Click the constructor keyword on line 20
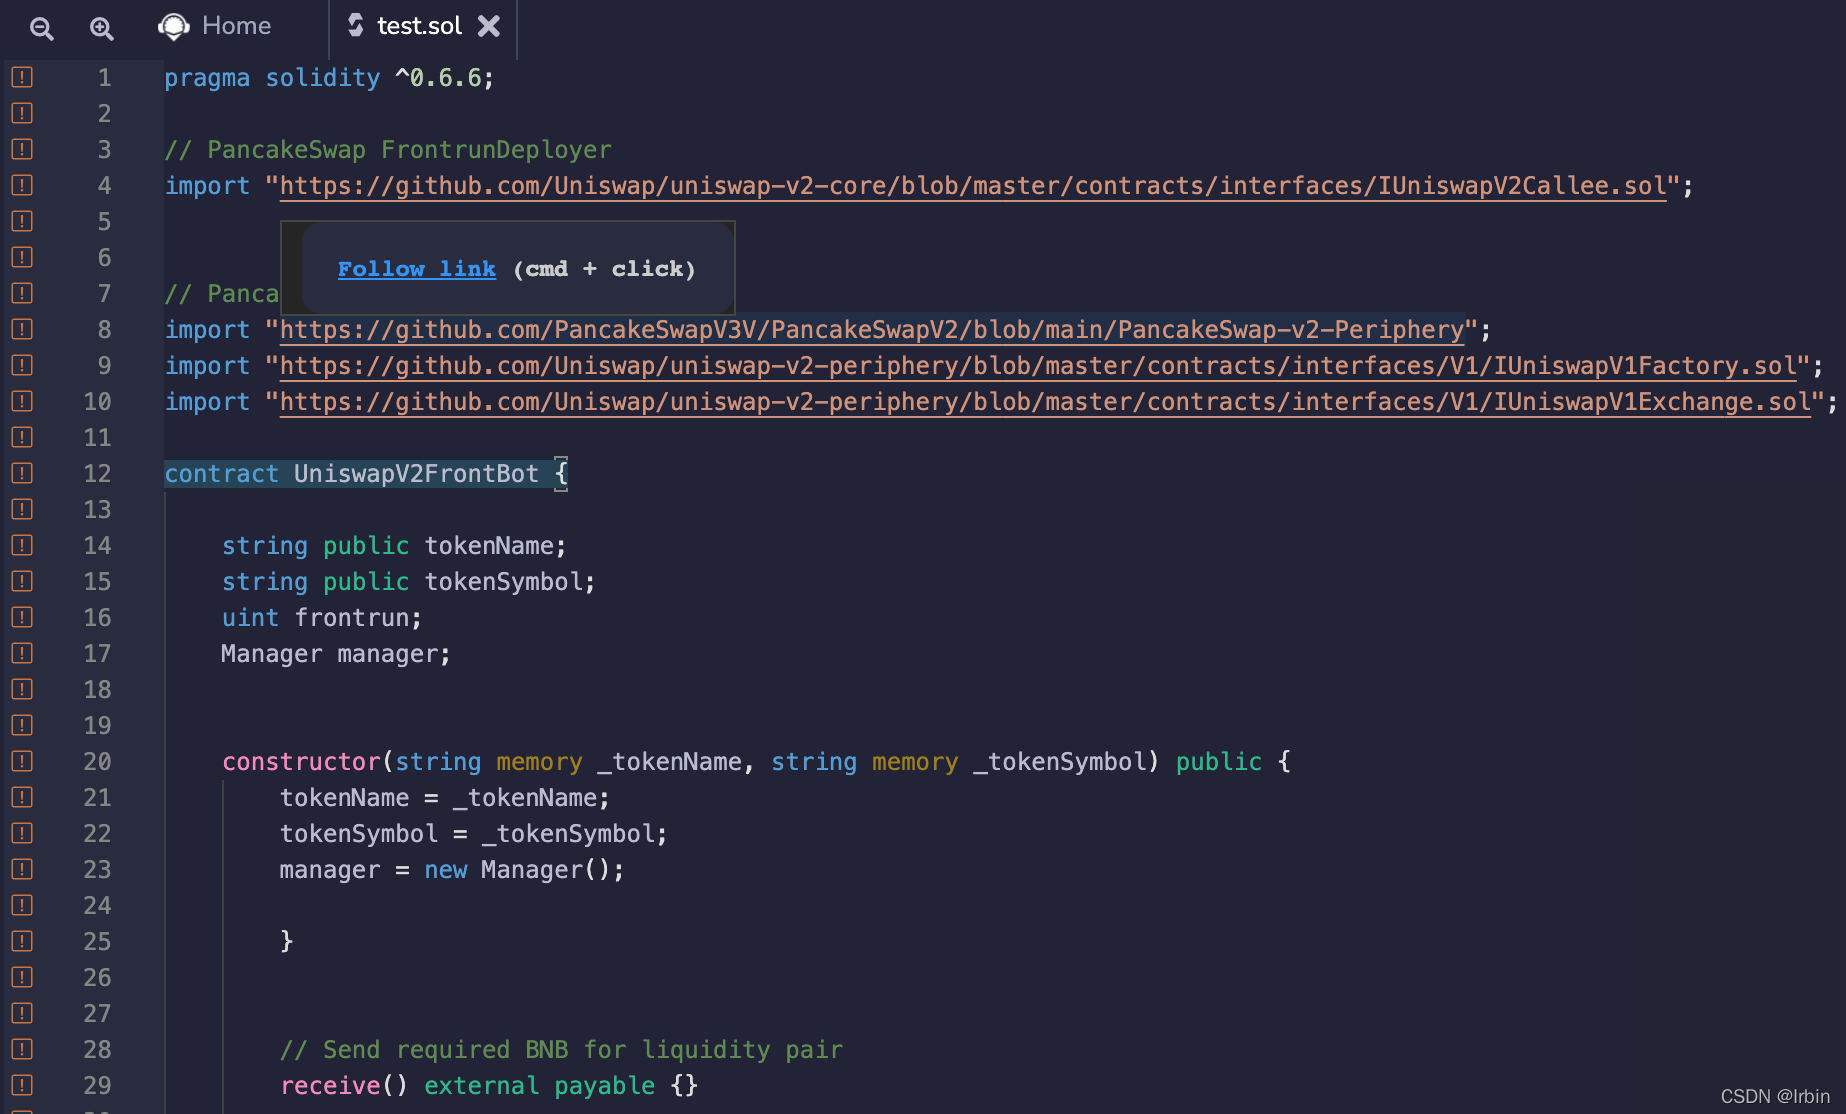 click(x=301, y=762)
